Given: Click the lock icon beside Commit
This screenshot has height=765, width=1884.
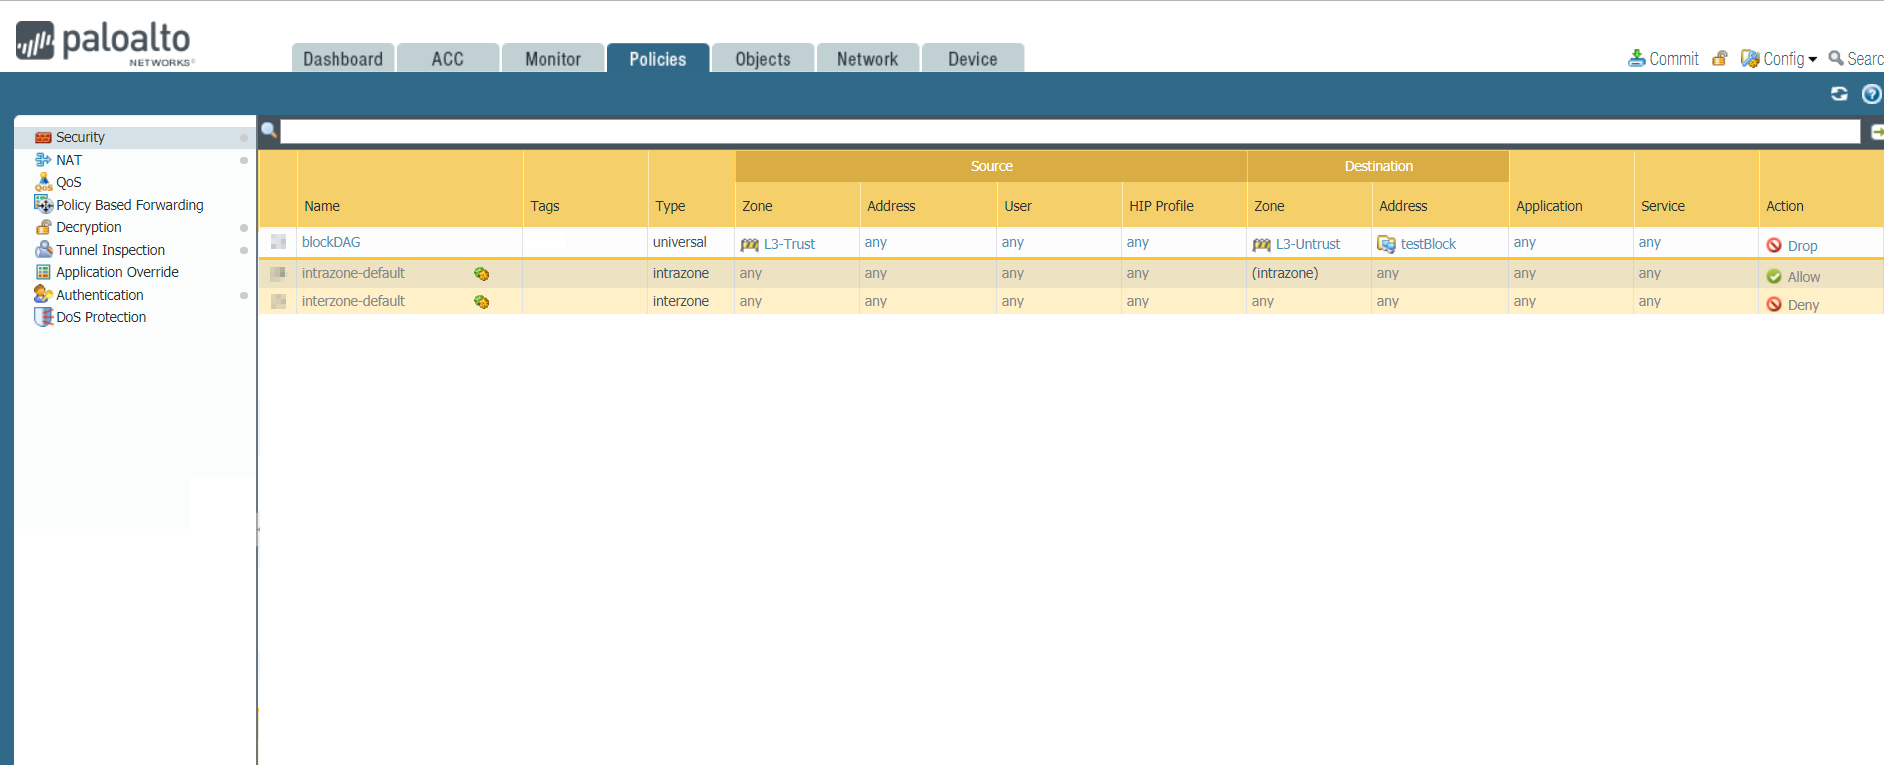Looking at the screenshot, I should (1720, 59).
